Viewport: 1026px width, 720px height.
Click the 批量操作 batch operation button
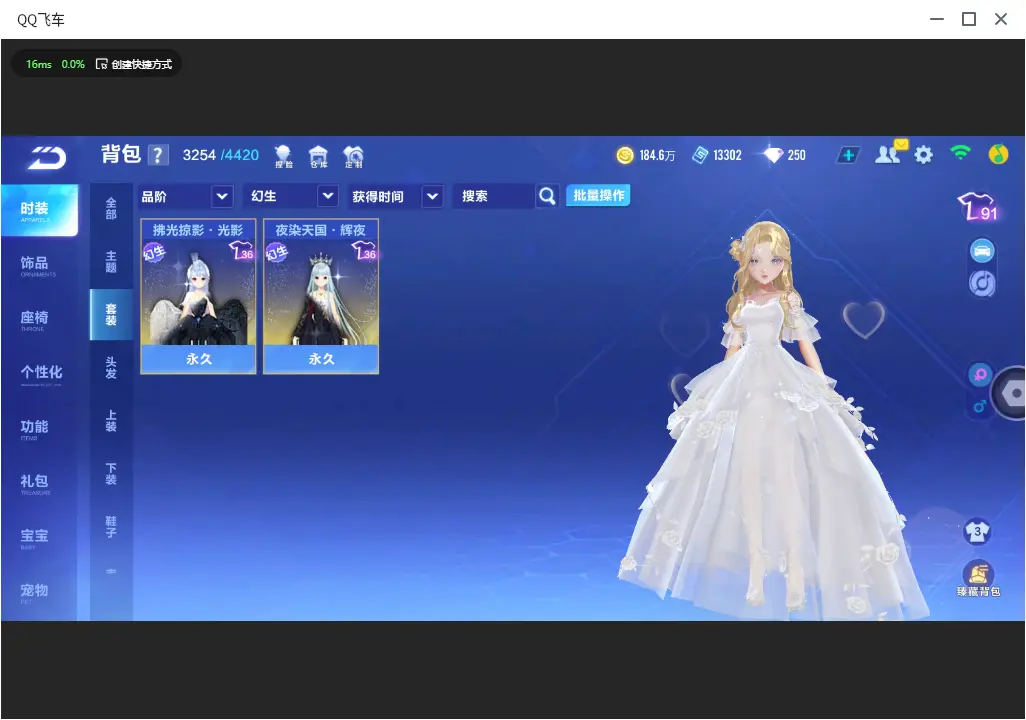pyautogui.click(x=598, y=196)
